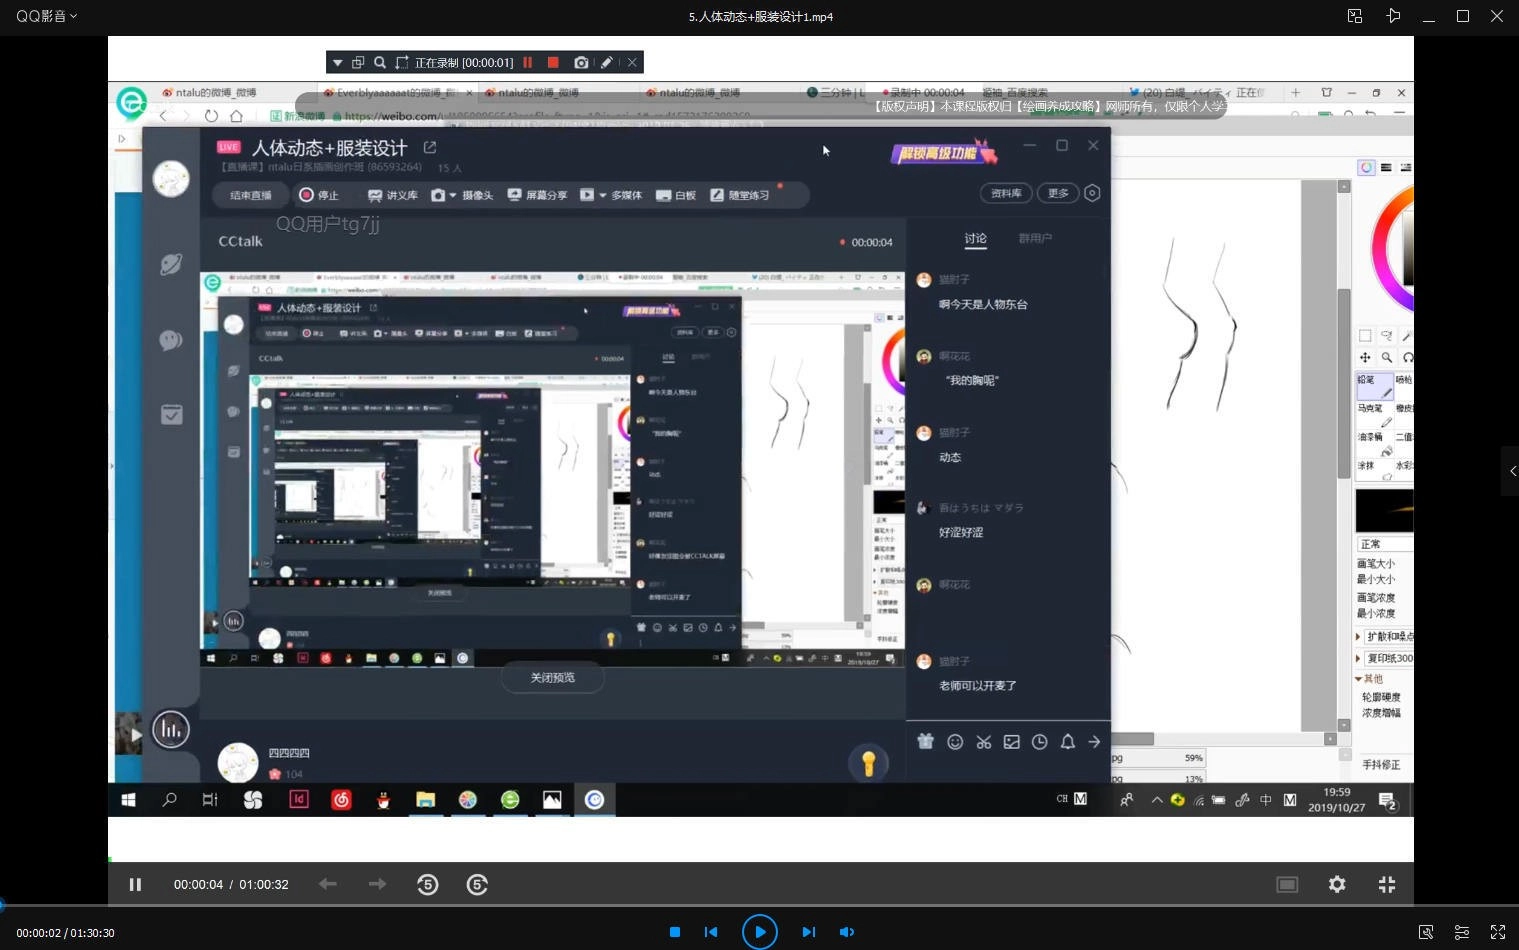Switch to the 讨论 tab

(975, 238)
